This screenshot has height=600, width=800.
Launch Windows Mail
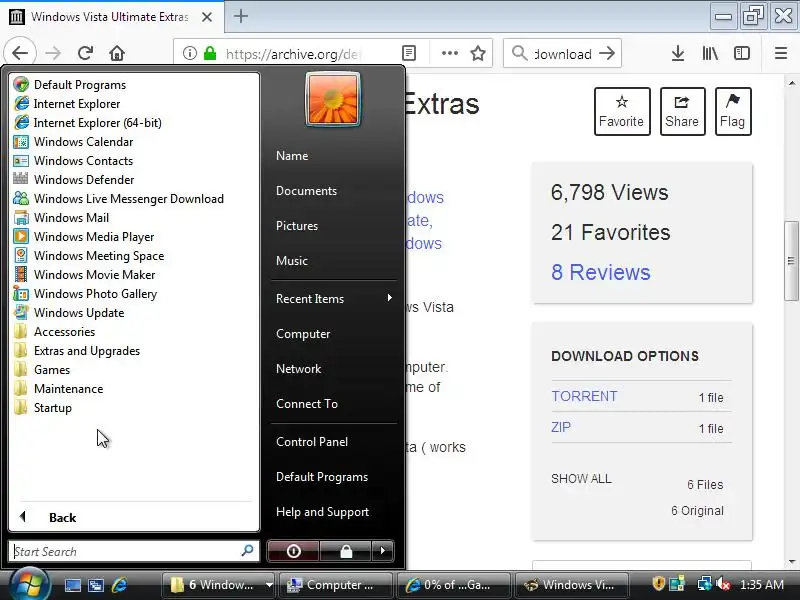pos(71,218)
